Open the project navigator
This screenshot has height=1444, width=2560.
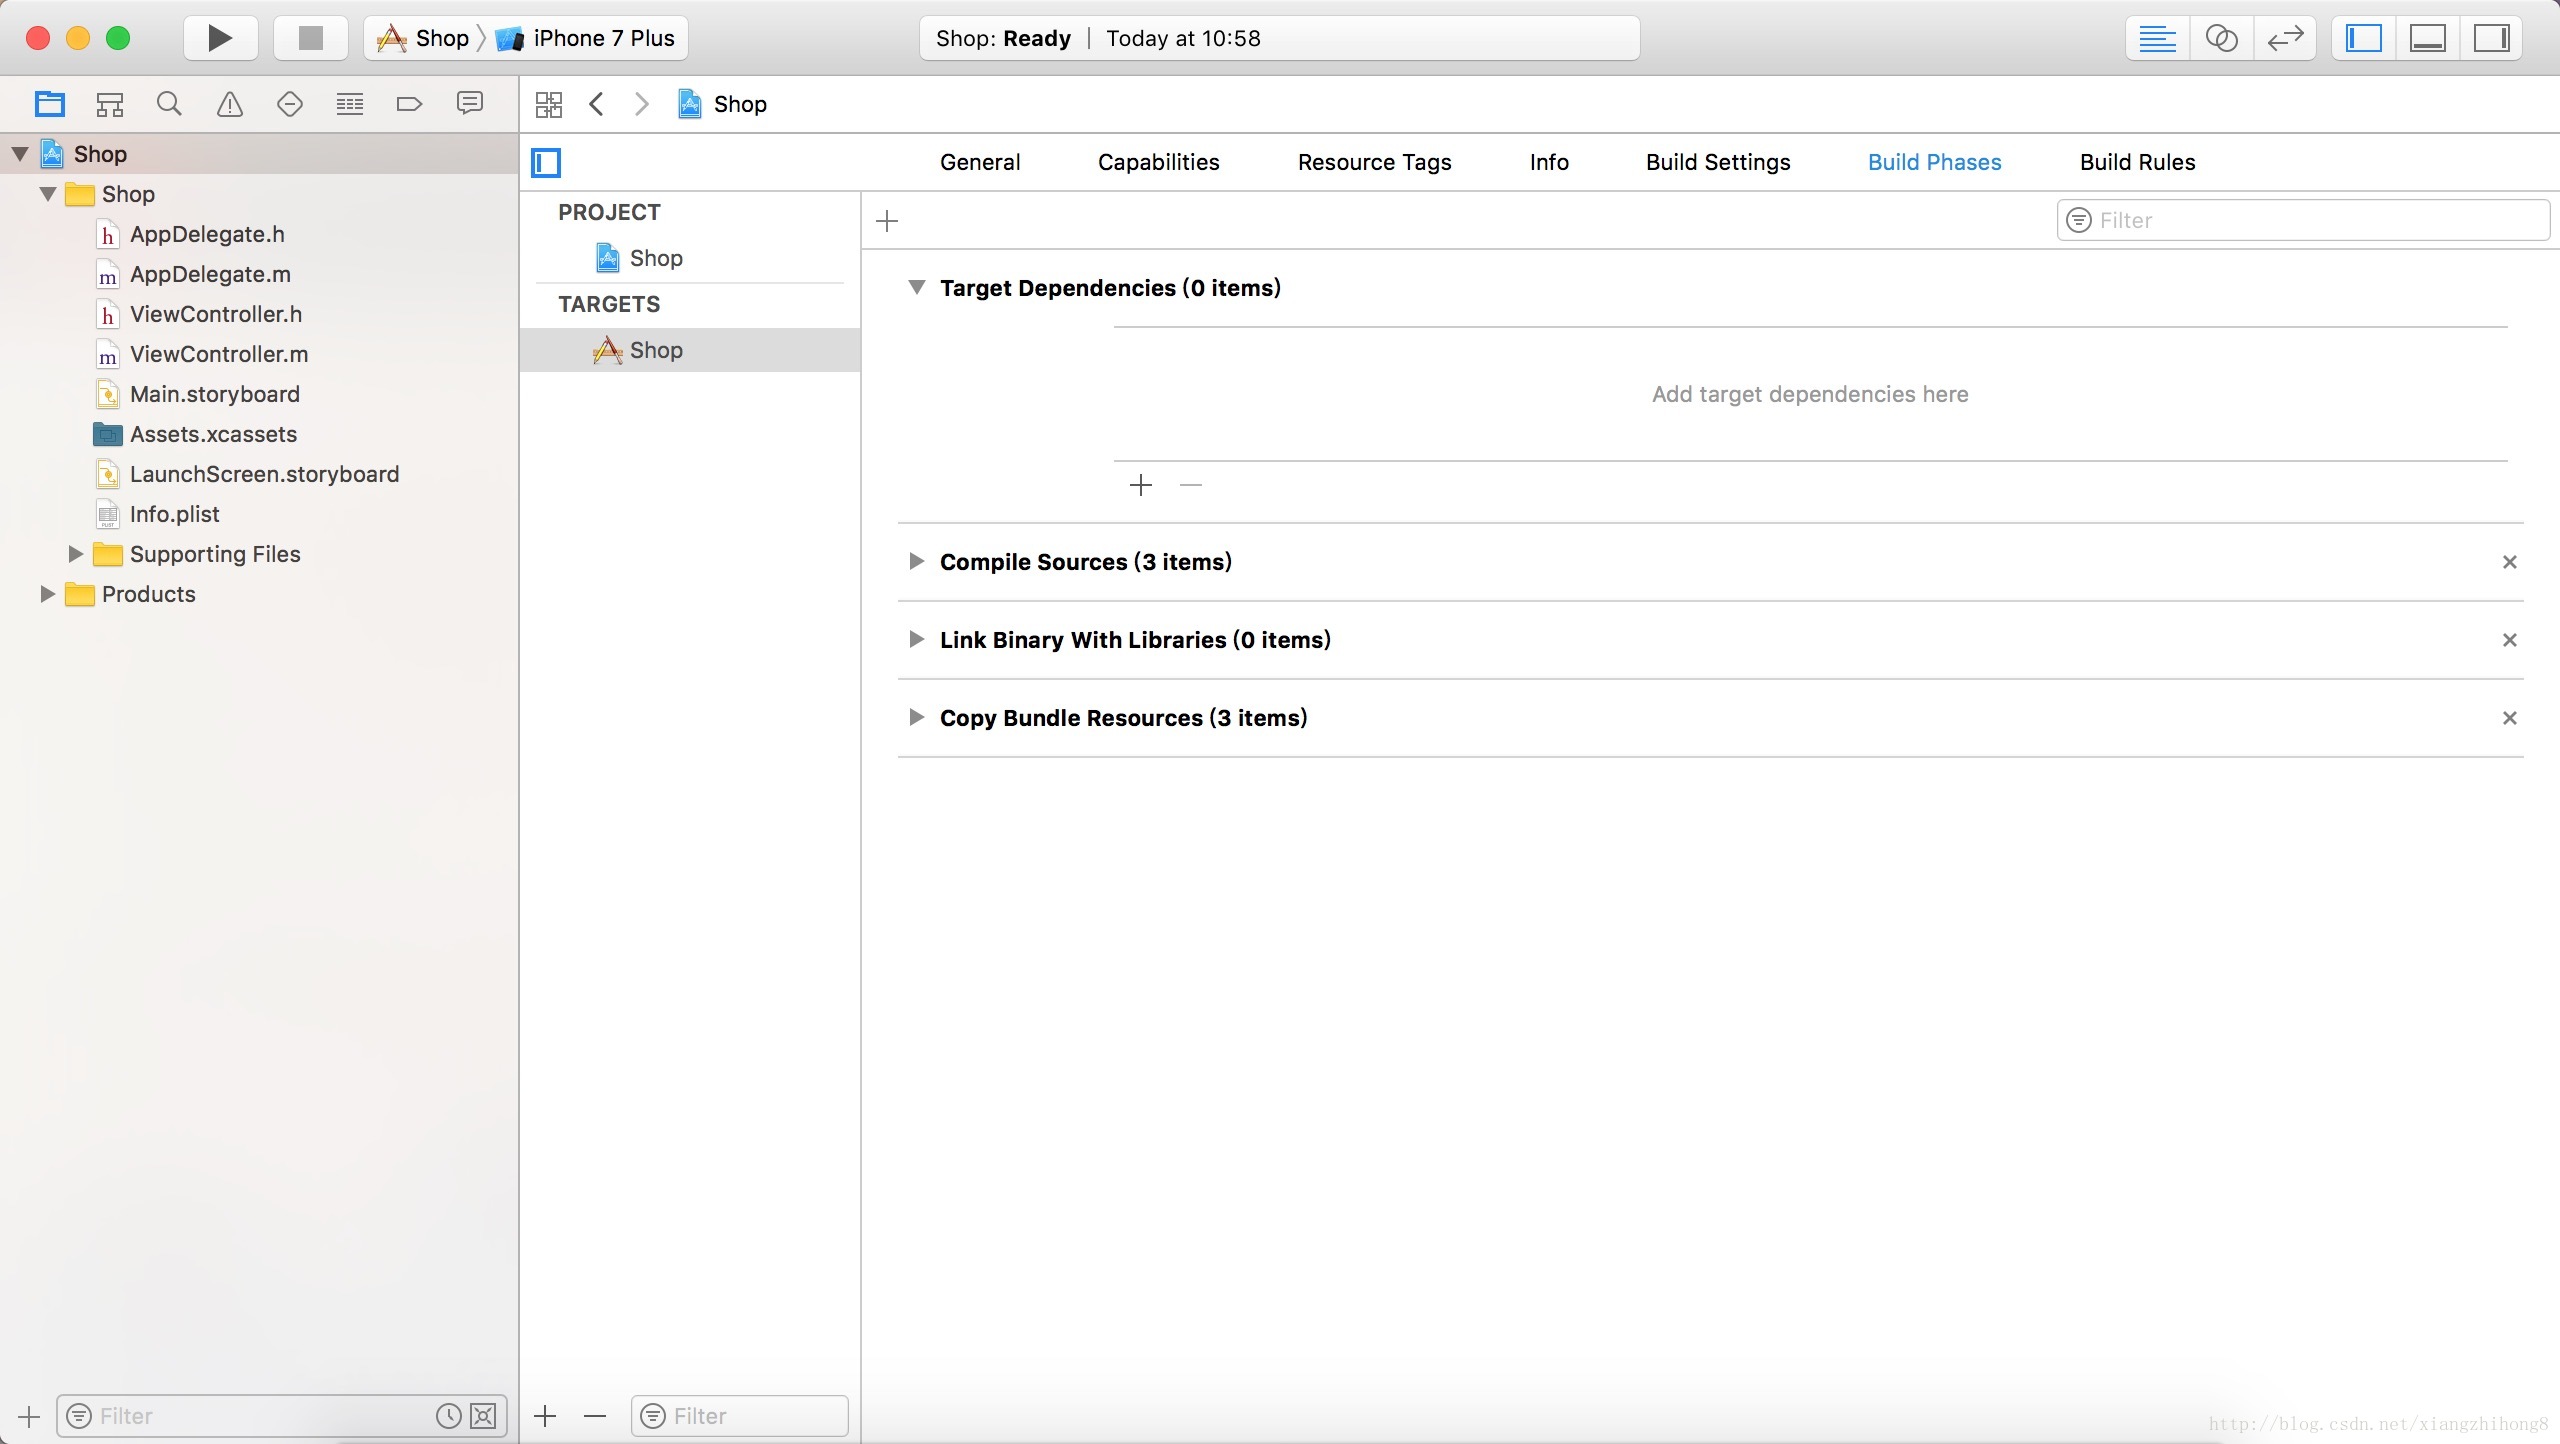tap(49, 104)
